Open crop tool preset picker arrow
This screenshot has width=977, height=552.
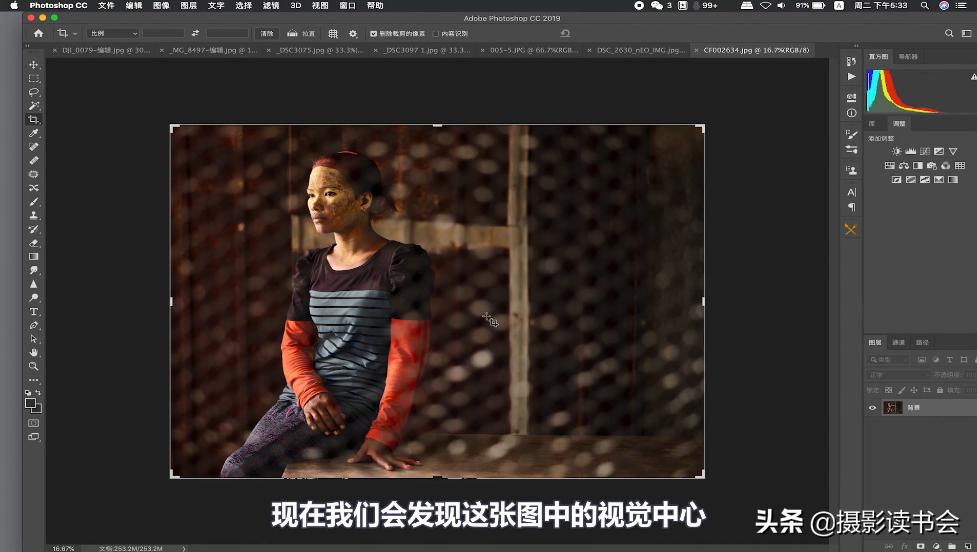point(75,34)
